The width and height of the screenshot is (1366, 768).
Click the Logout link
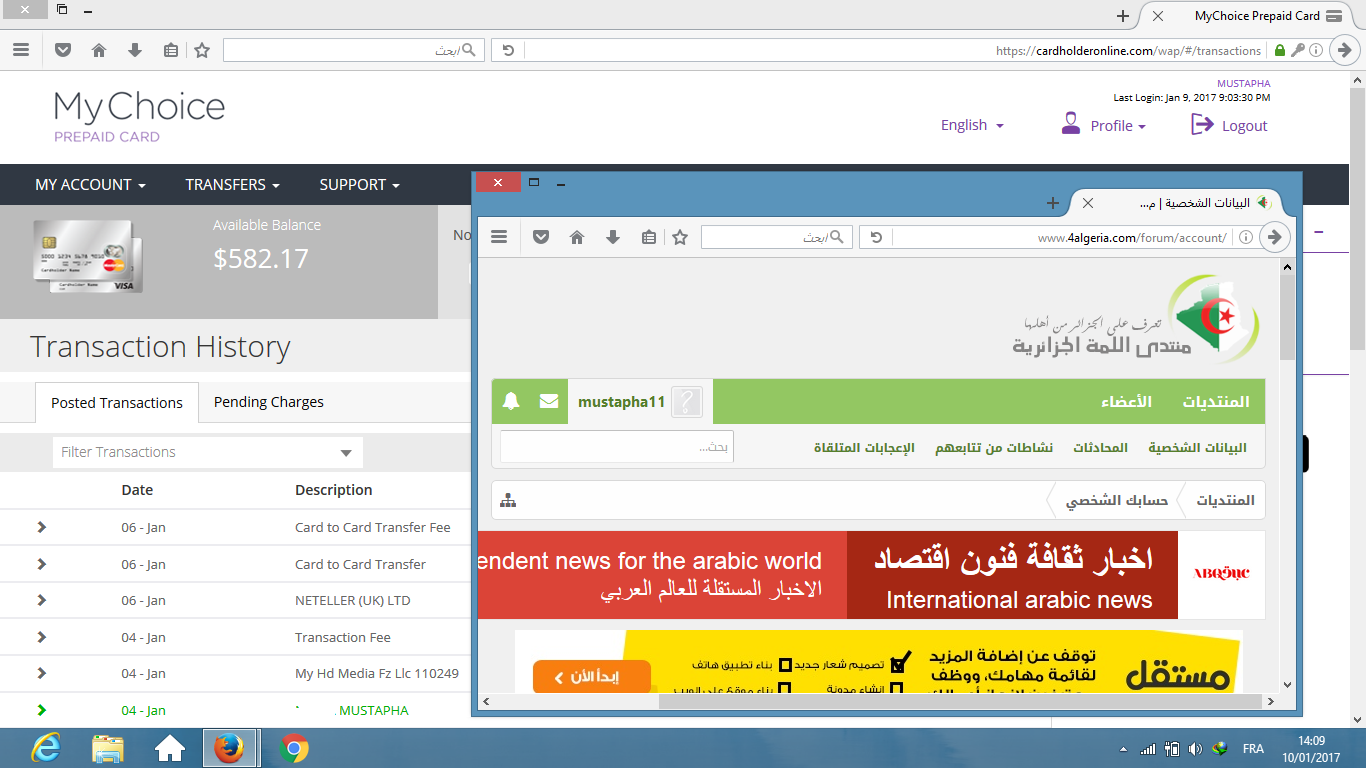(x=1230, y=125)
